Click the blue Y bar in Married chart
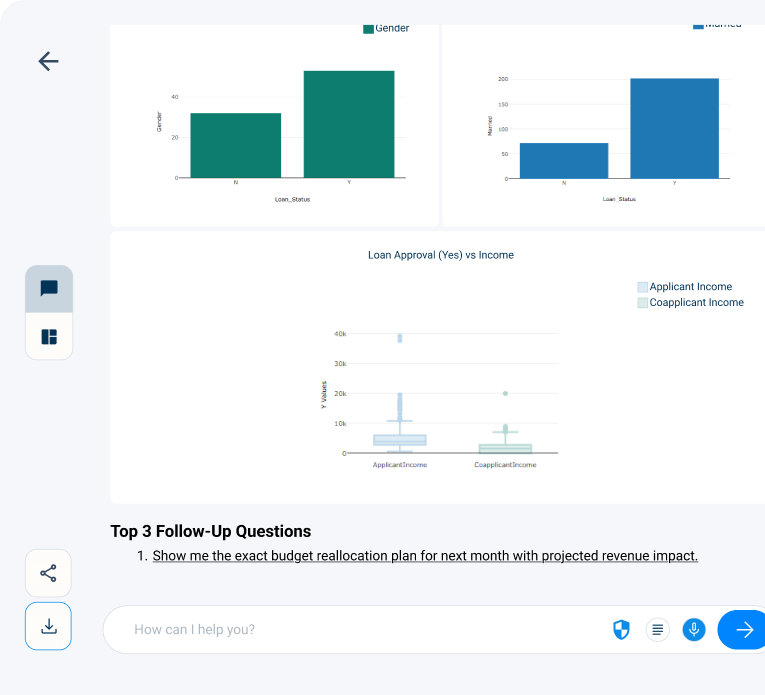765x695 pixels. tap(674, 128)
